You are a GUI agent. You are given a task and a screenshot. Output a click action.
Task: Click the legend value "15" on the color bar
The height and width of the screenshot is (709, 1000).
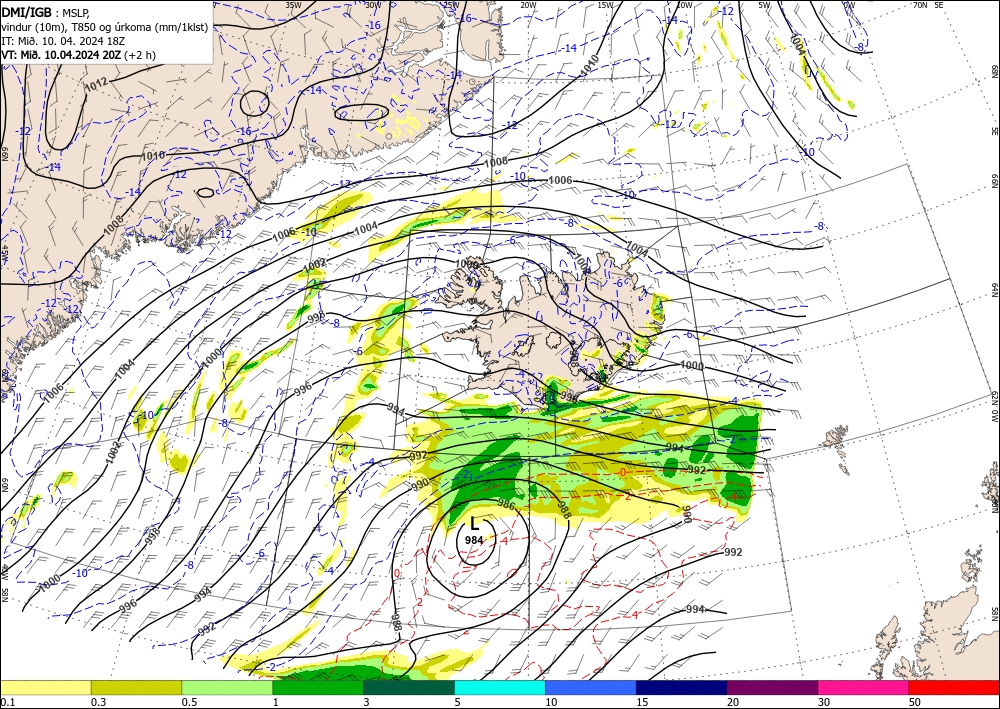click(642, 702)
